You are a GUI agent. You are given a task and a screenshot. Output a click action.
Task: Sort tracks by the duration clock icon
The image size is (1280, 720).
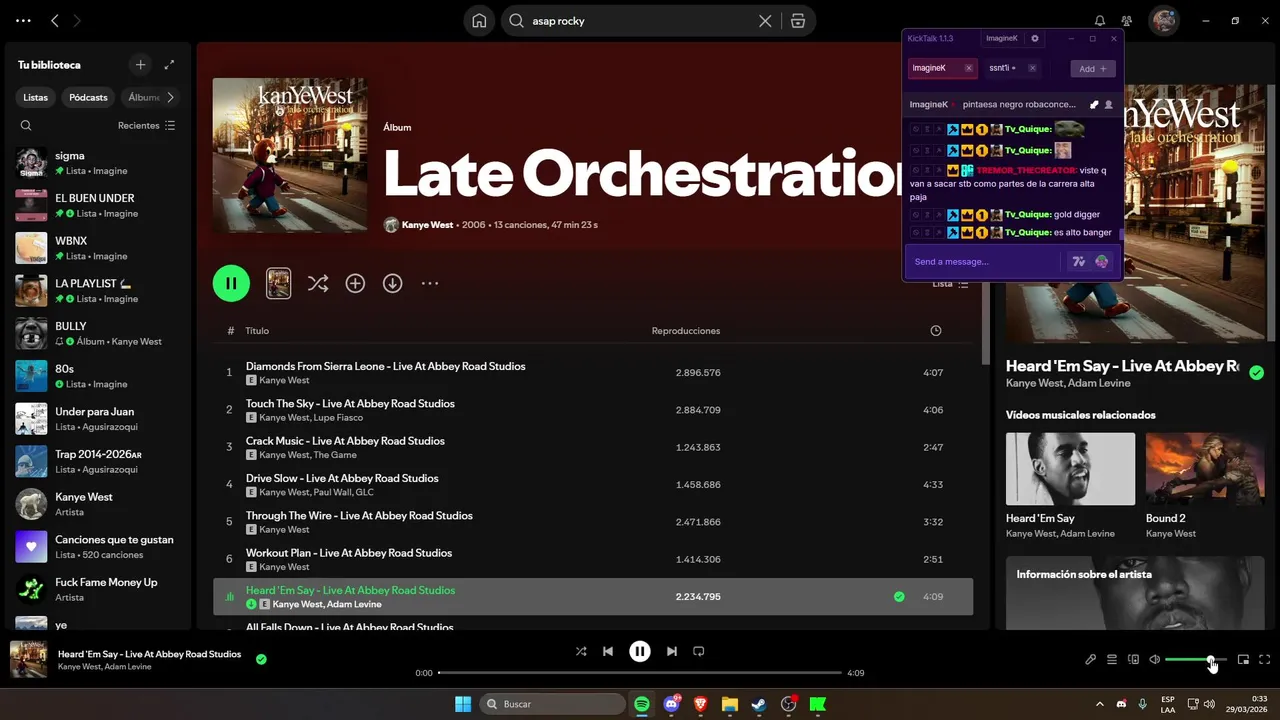935,330
